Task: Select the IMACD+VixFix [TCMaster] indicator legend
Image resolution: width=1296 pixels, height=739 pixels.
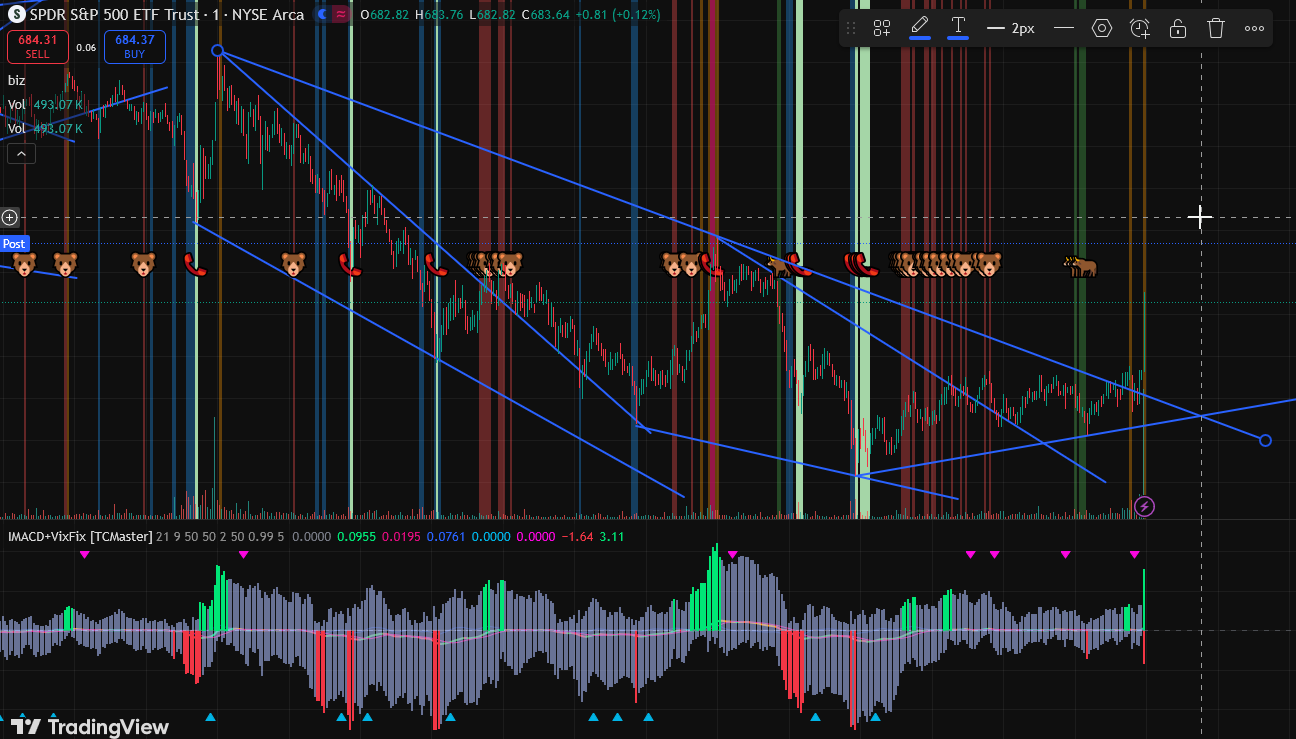Action: point(80,537)
